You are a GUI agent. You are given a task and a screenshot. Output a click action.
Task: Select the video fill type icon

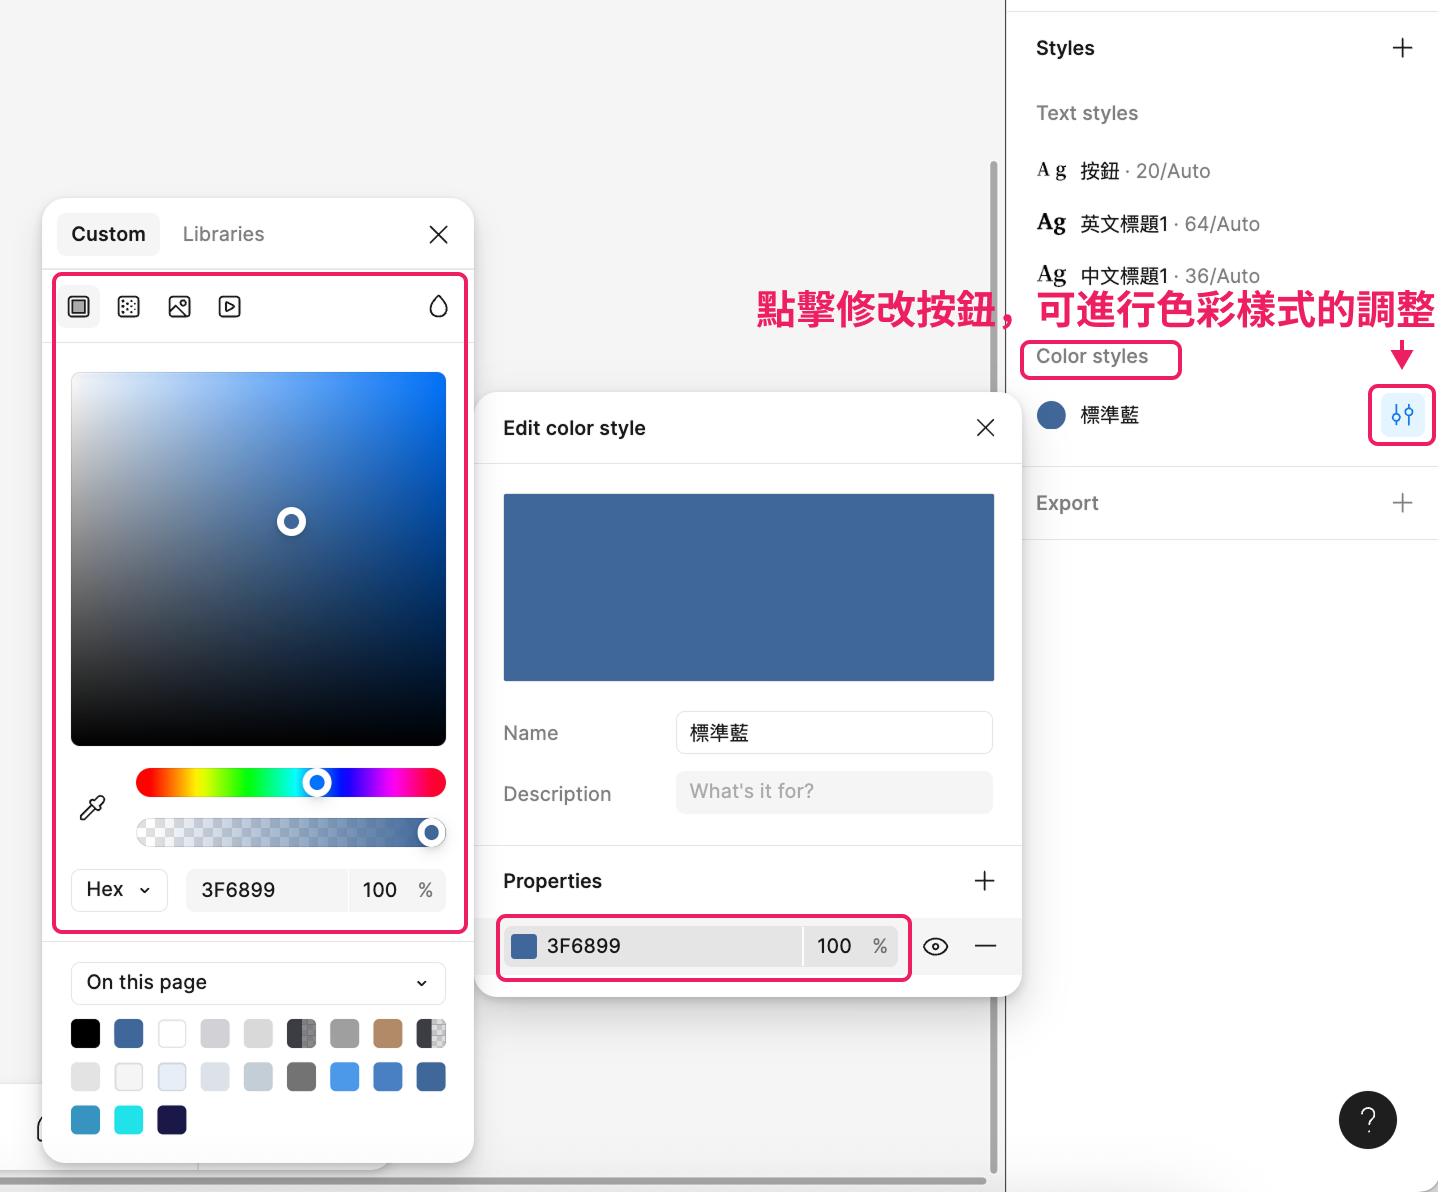[230, 307]
